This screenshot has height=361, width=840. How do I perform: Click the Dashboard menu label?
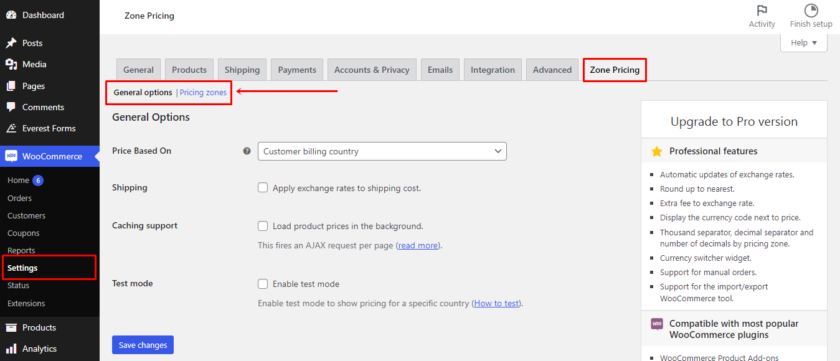coord(43,15)
